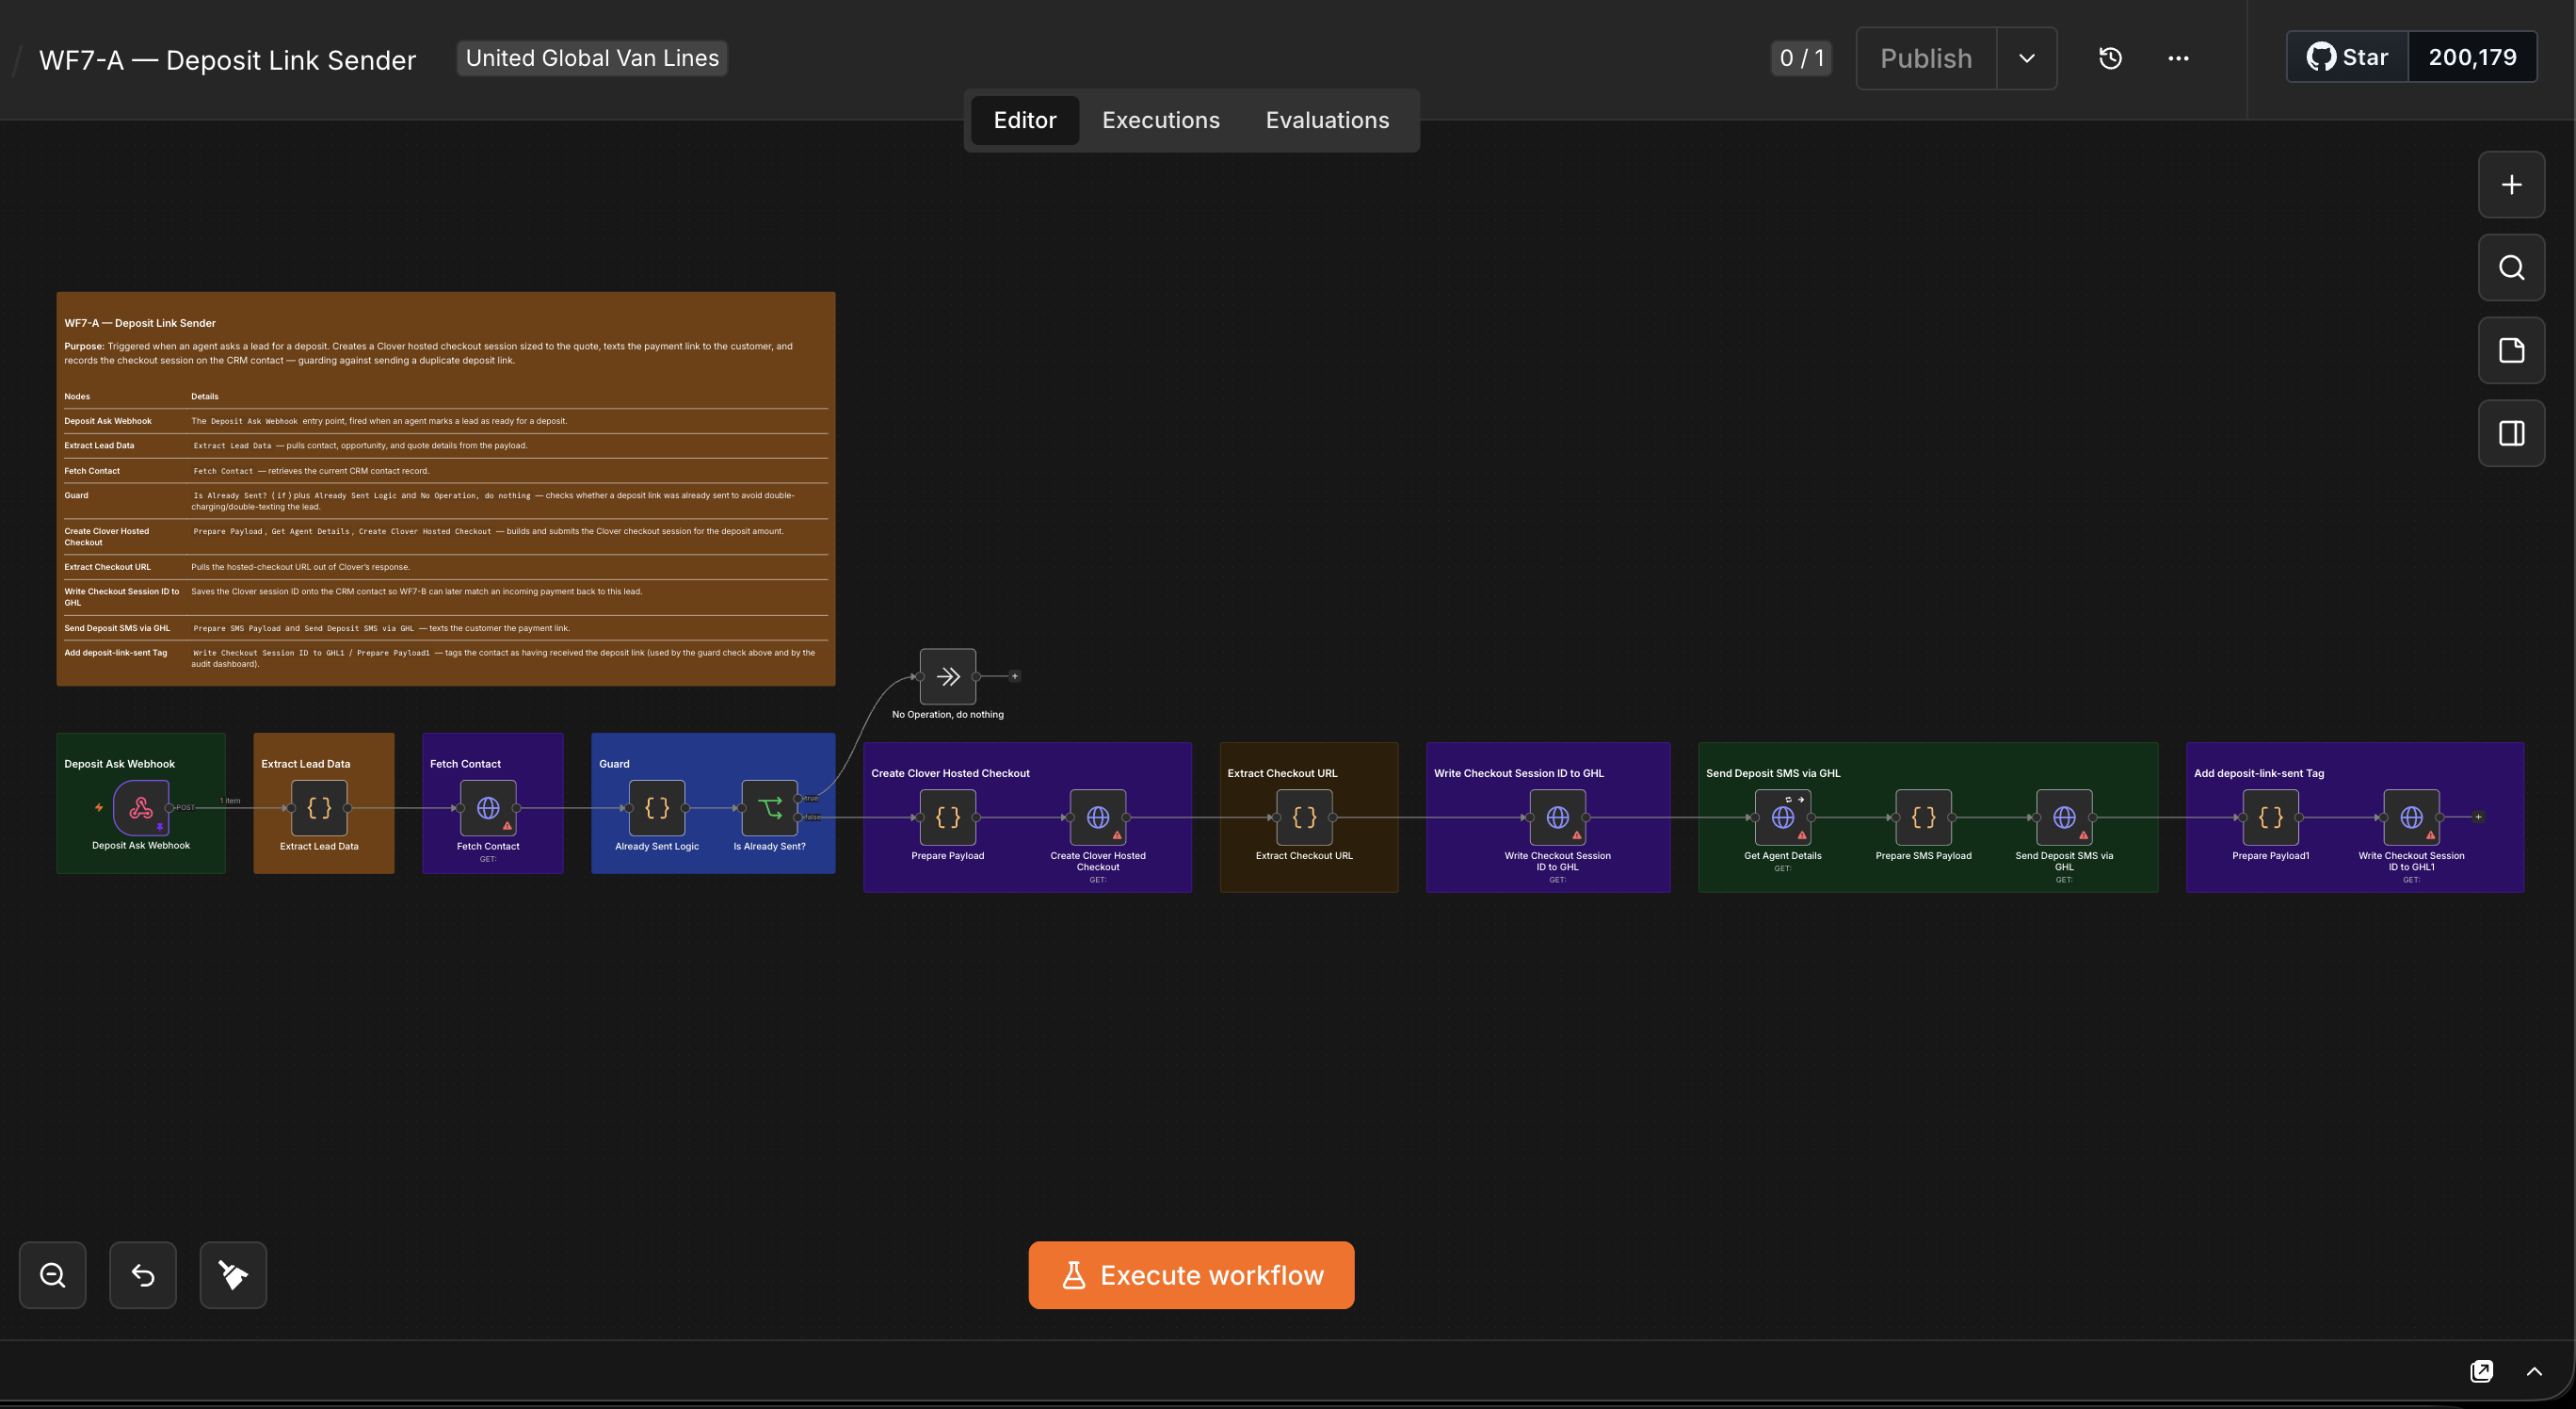This screenshot has height=1409, width=2576.
Task: Click the plus connector after Write Checkout Session ID to GHL1
Action: point(2478,817)
